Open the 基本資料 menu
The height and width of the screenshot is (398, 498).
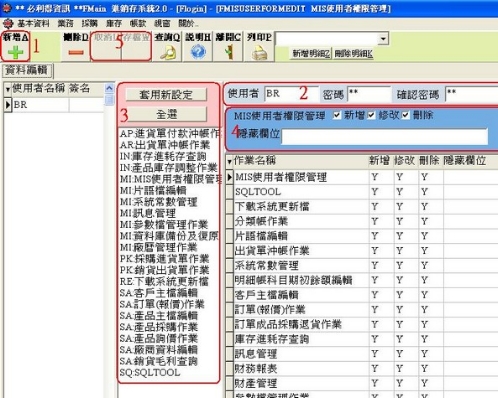pos(33,23)
